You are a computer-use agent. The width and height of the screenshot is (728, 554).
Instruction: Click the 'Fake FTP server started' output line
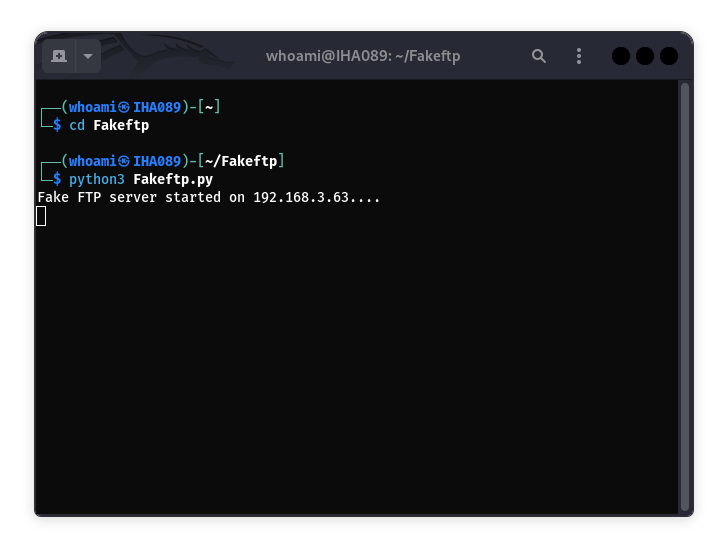(209, 197)
